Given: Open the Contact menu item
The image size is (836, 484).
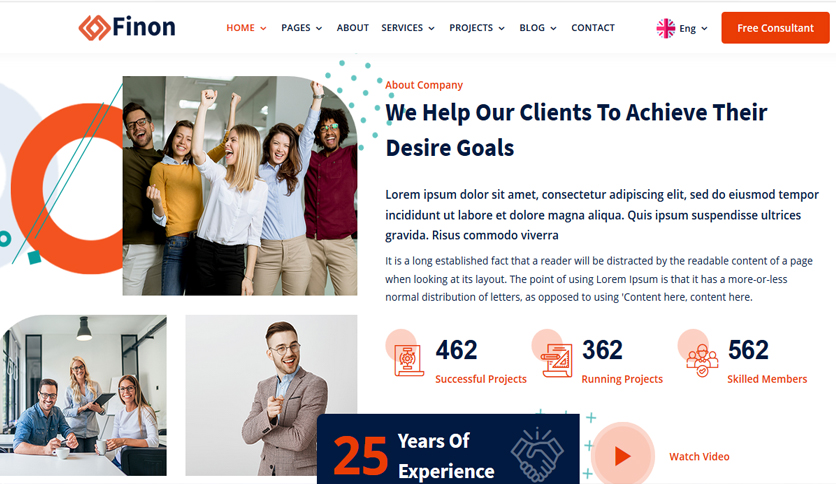Looking at the screenshot, I should point(593,28).
